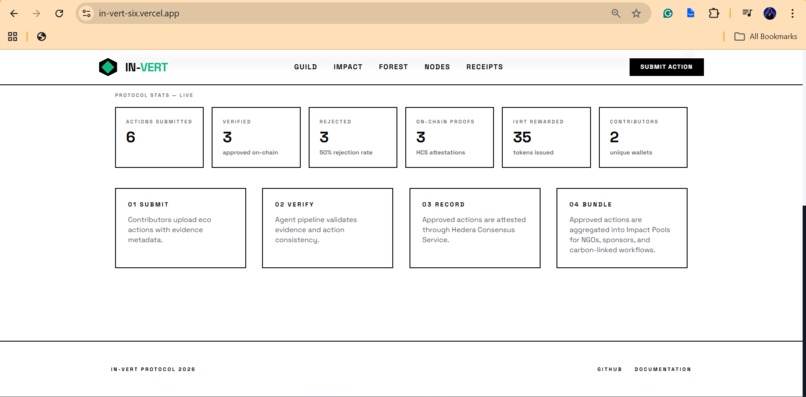806x397 pixels.
Task: Click the PROTOCOL STATS — LIVE label
Action: pyautogui.click(x=154, y=95)
